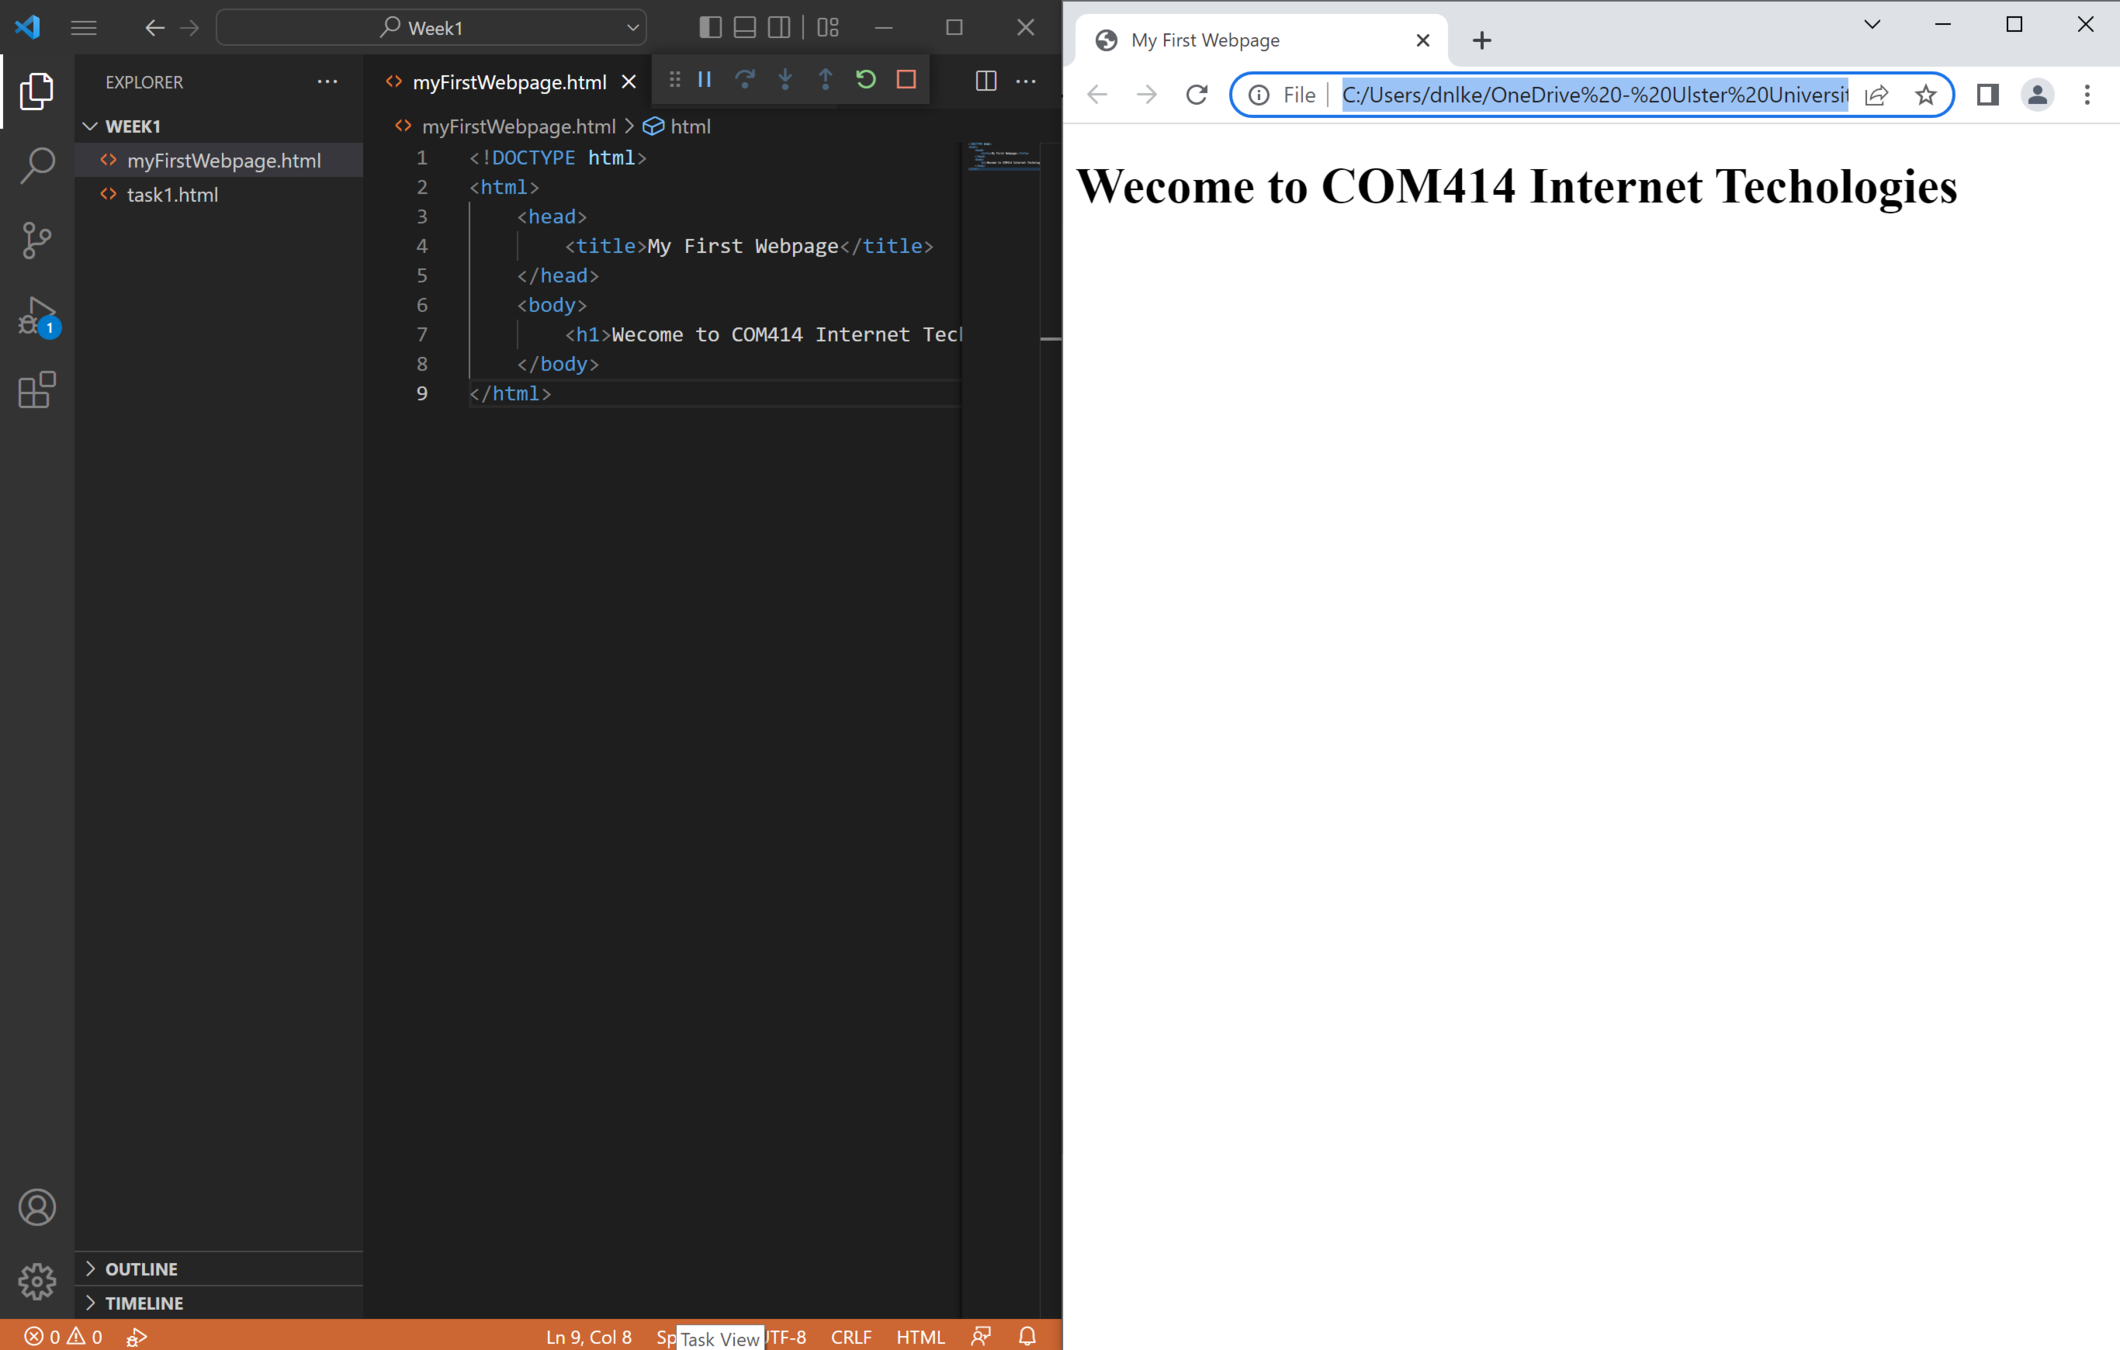
Task: Click the HTML language mode in status bar
Action: (920, 1336)
